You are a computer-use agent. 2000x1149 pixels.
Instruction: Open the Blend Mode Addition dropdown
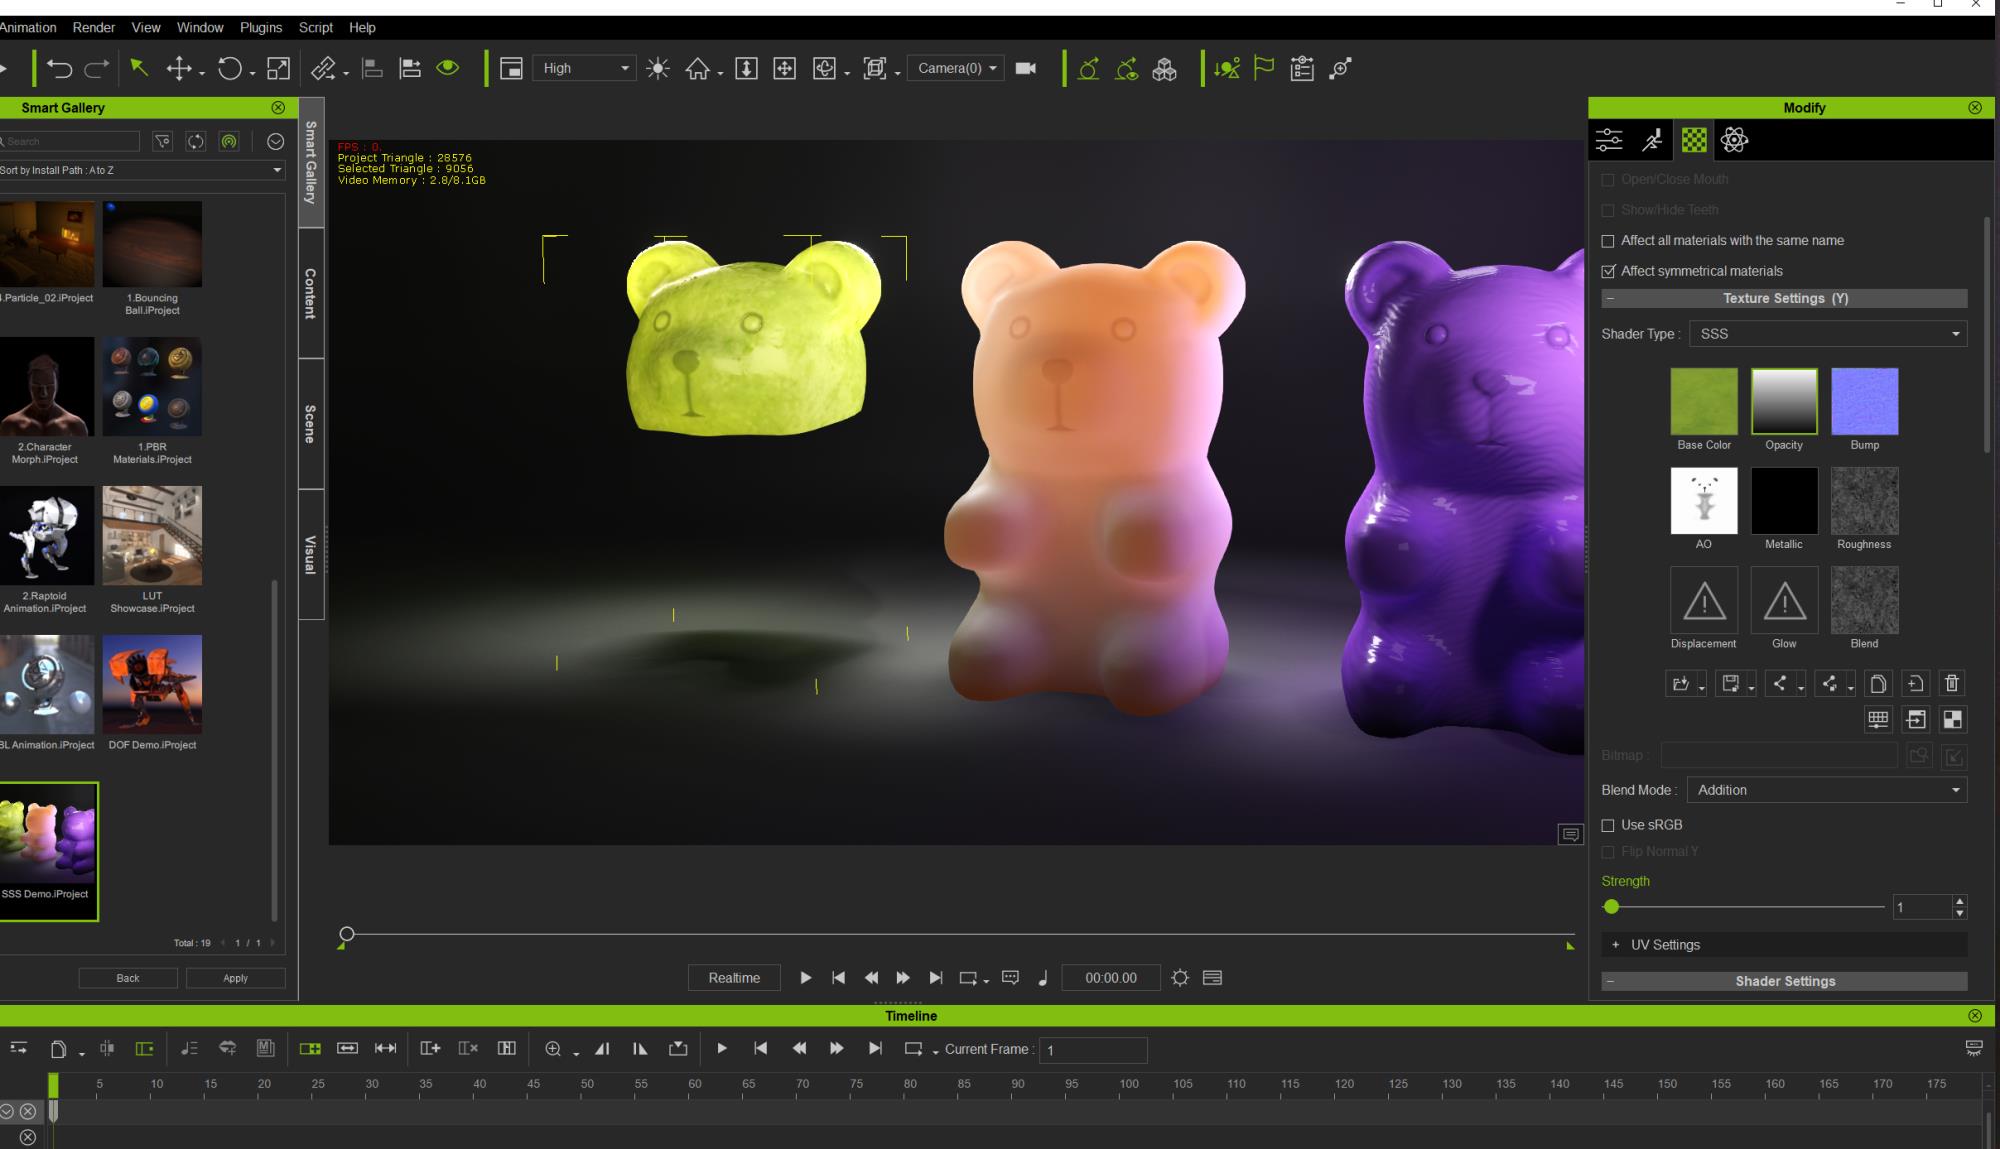coord(1826,790)
